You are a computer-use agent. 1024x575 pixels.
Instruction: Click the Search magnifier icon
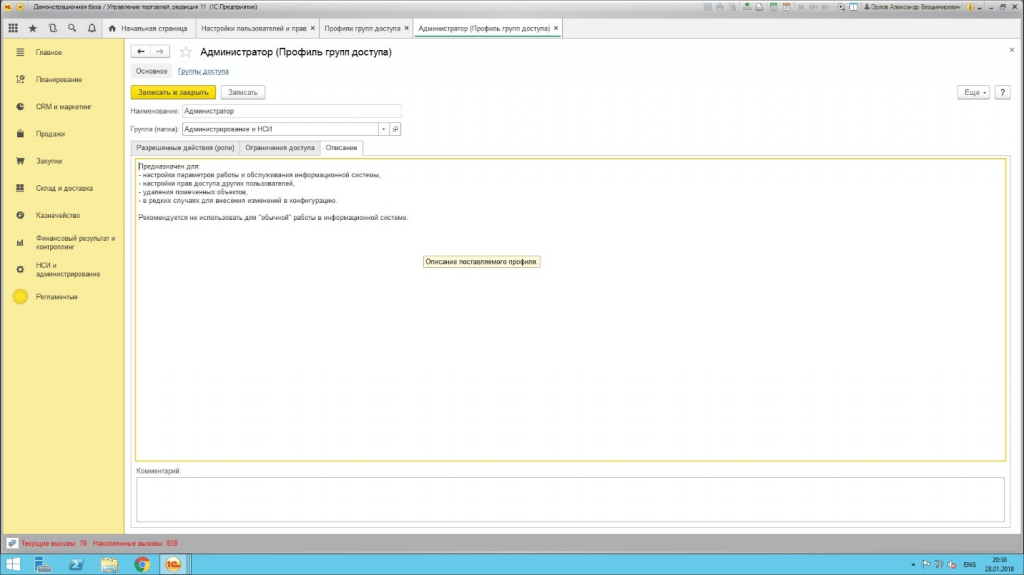pos(72,28)
